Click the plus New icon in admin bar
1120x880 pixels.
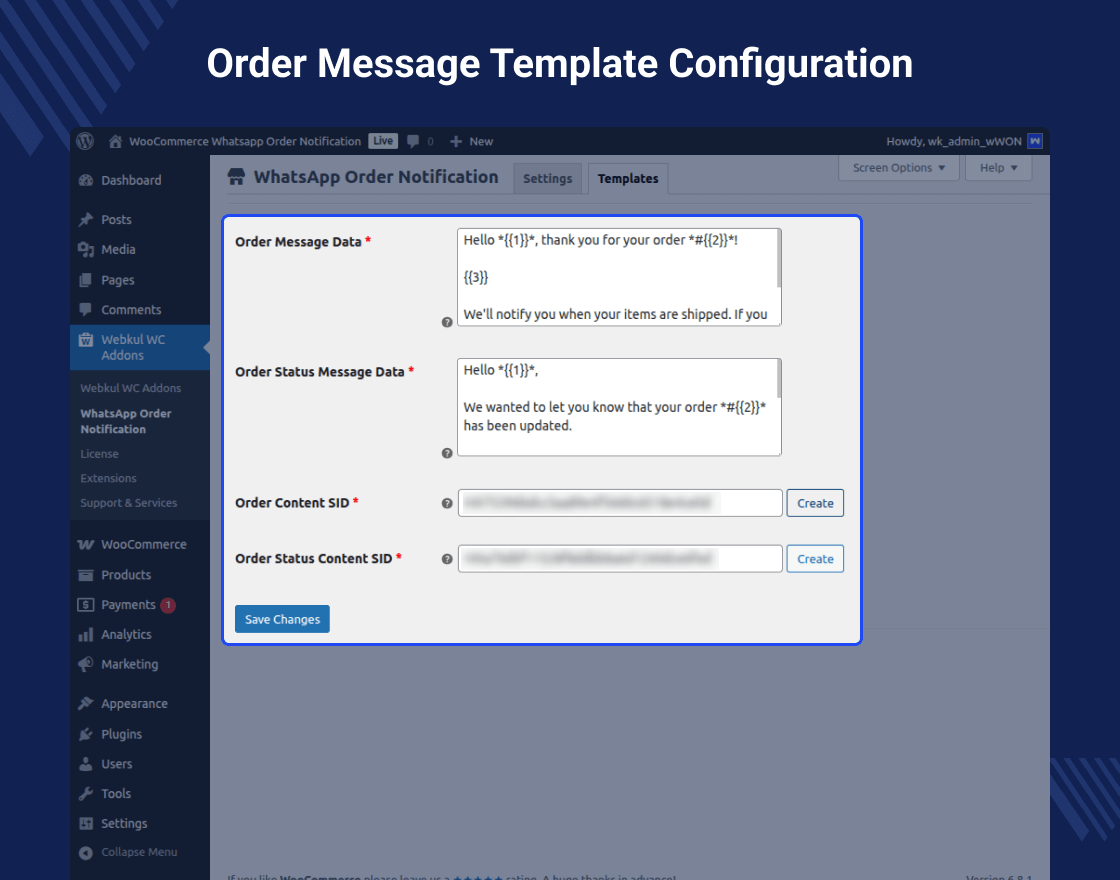click(x=456, y=141)
